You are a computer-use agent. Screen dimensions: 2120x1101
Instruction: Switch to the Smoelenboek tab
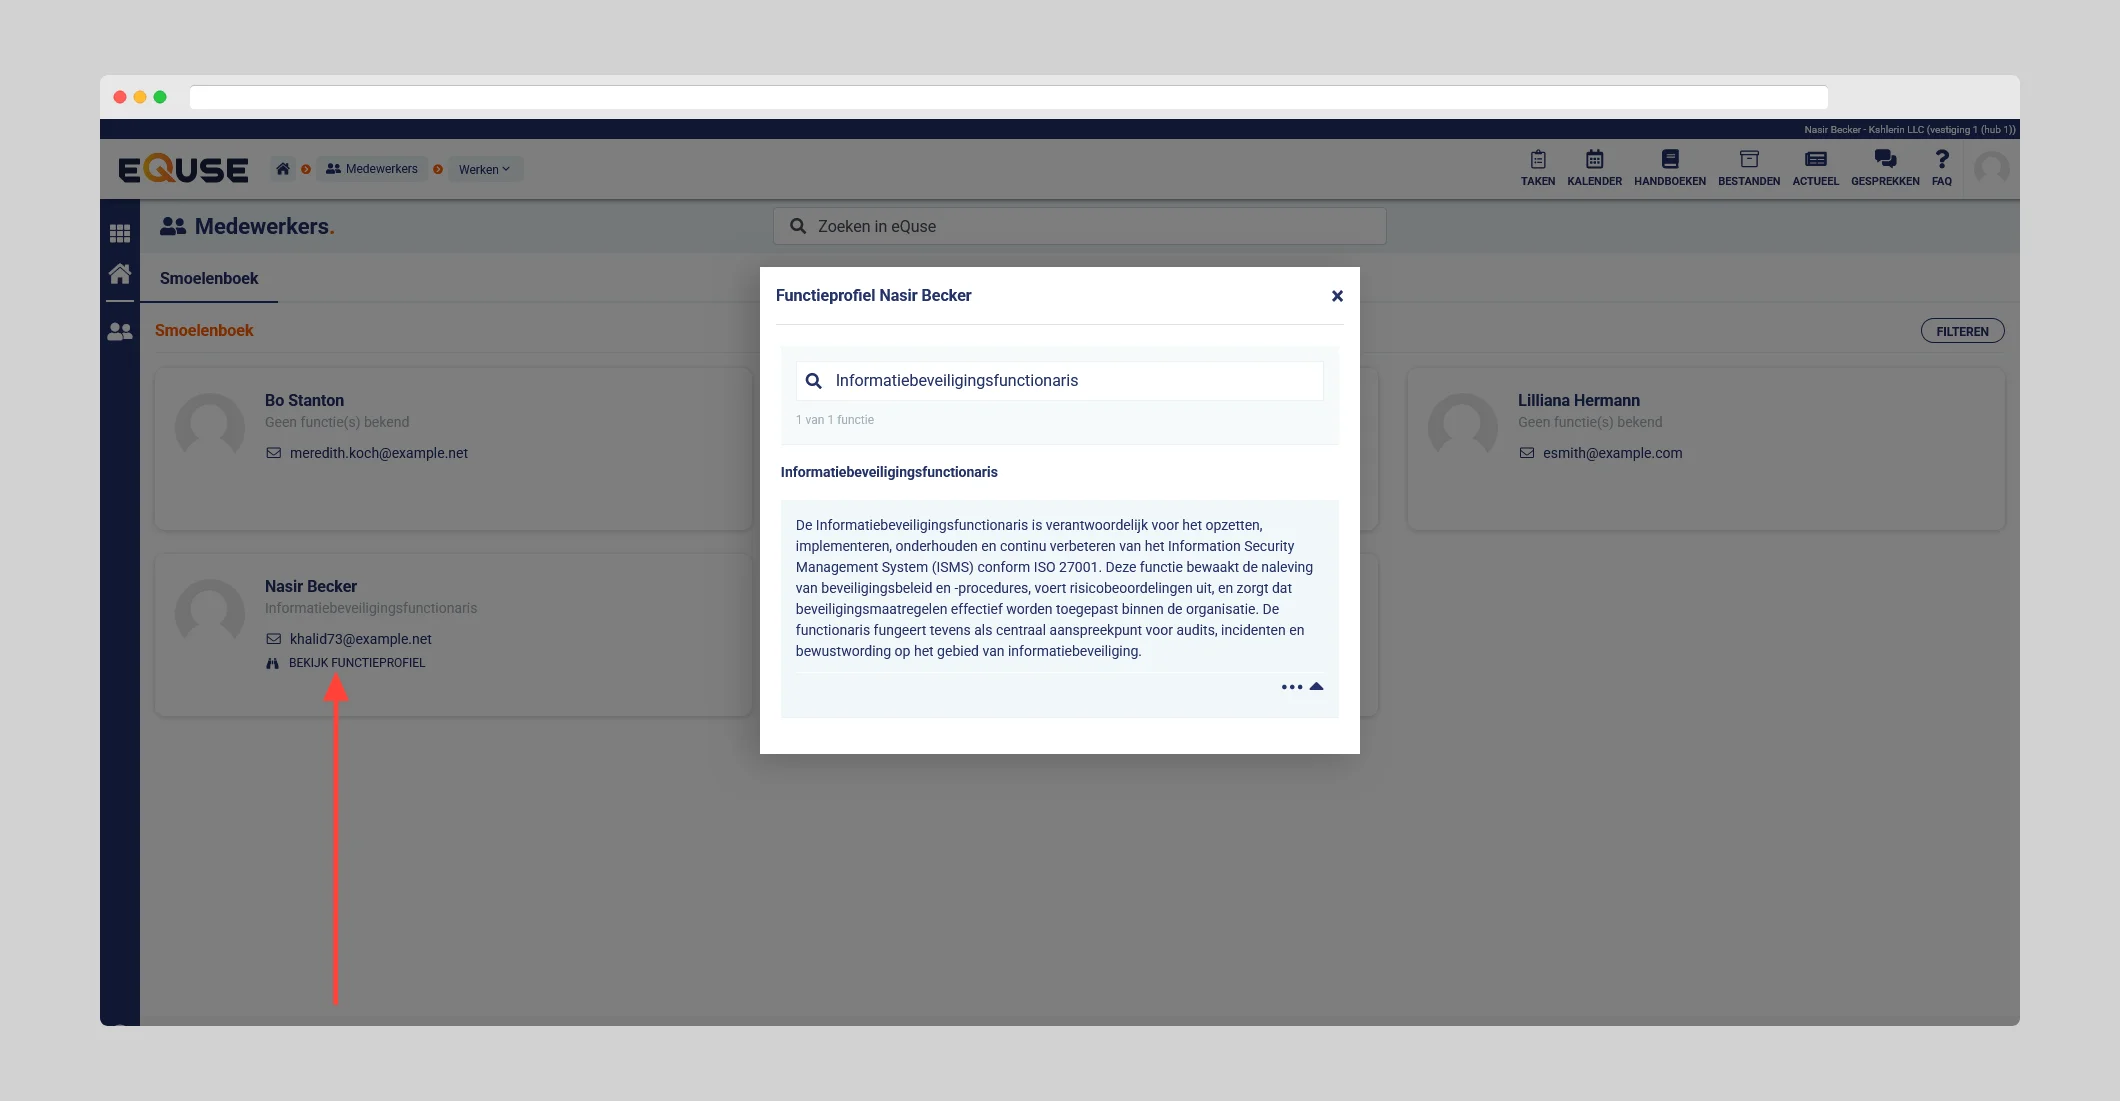209,278
